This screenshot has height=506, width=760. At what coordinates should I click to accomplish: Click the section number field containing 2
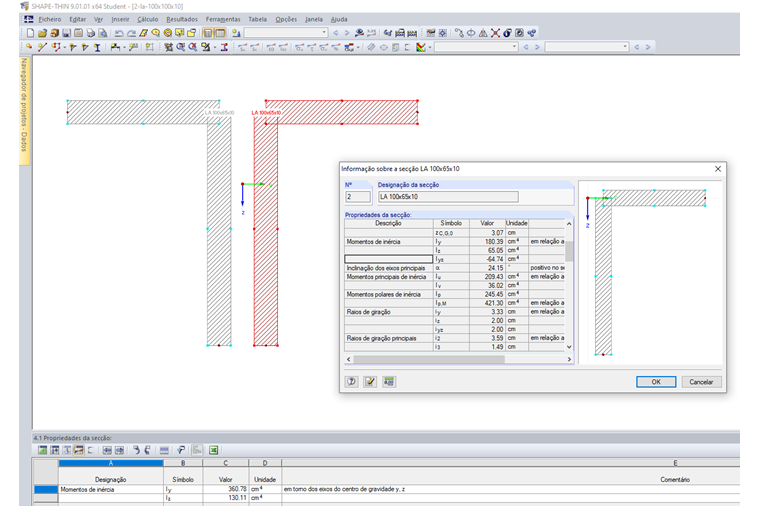[x=358, y=197]
